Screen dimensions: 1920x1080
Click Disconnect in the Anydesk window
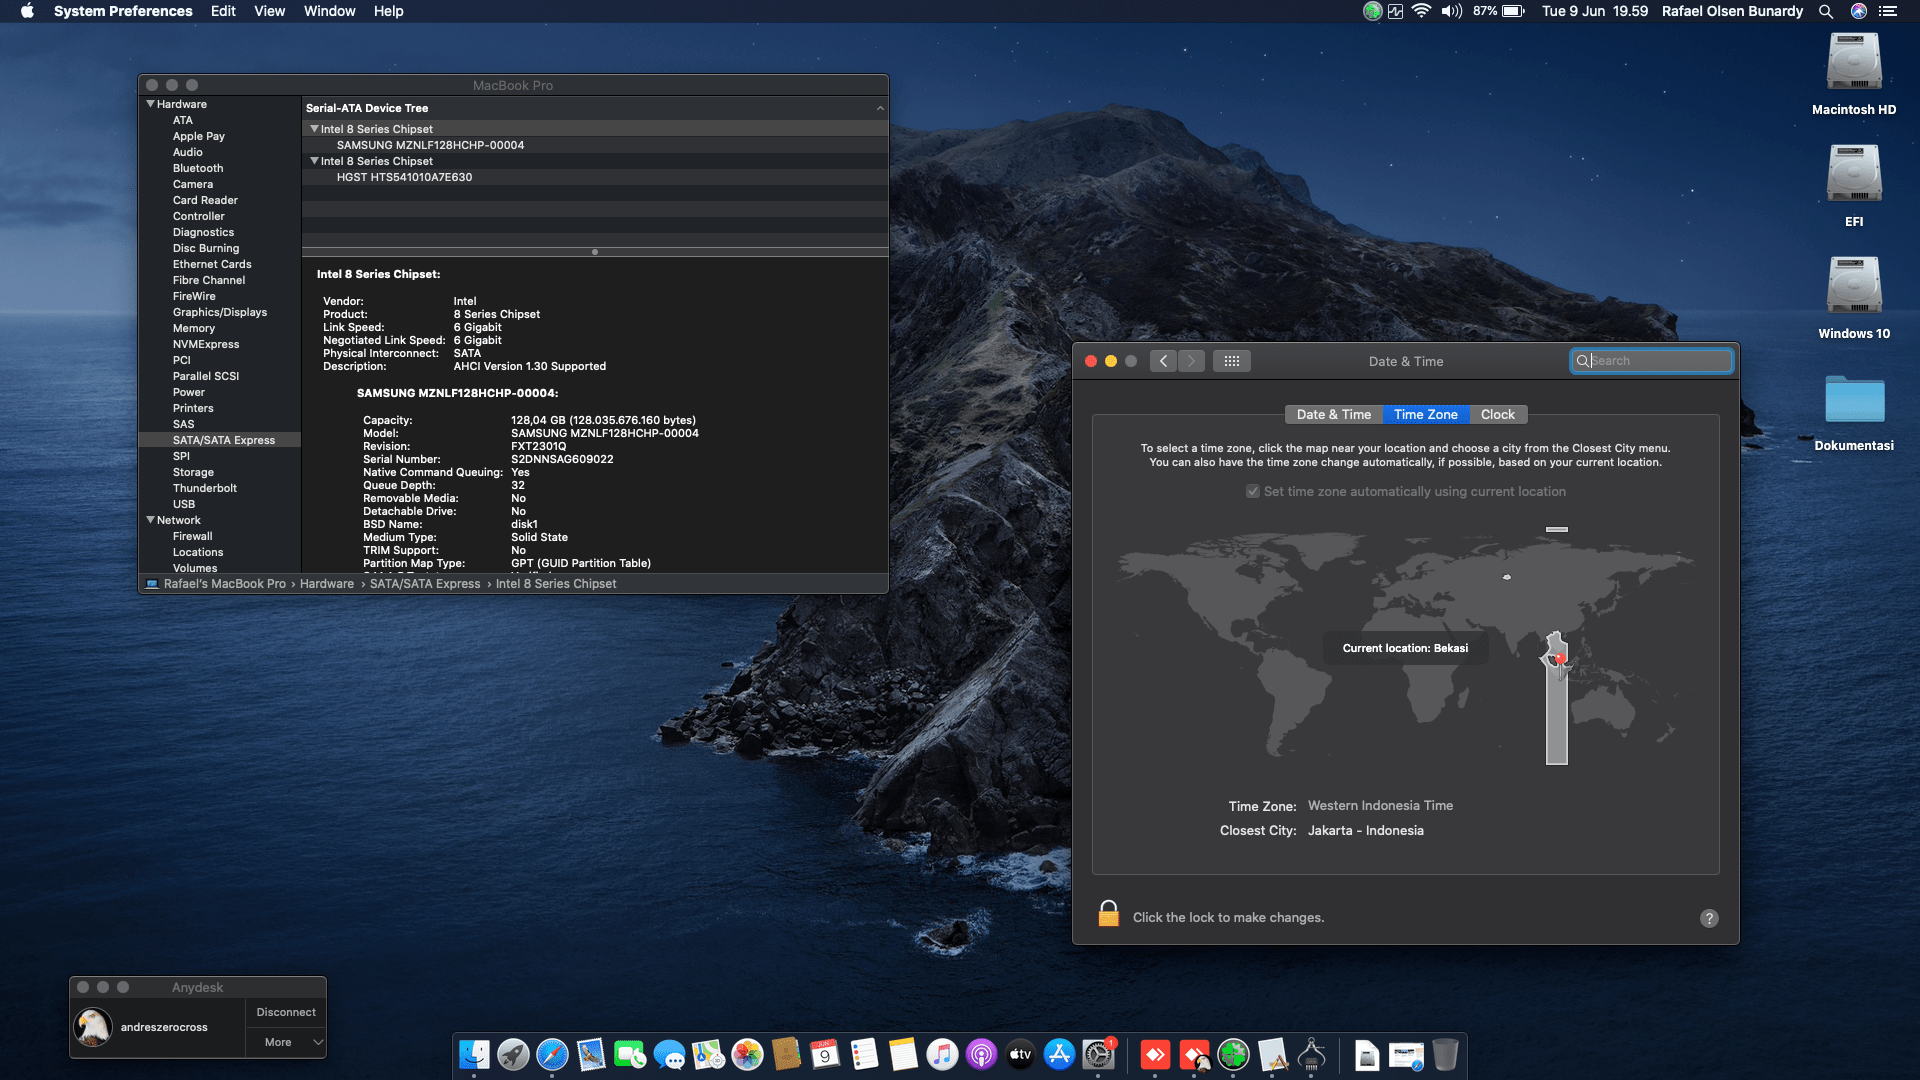pyautogui.click(x=286, y=1012)
